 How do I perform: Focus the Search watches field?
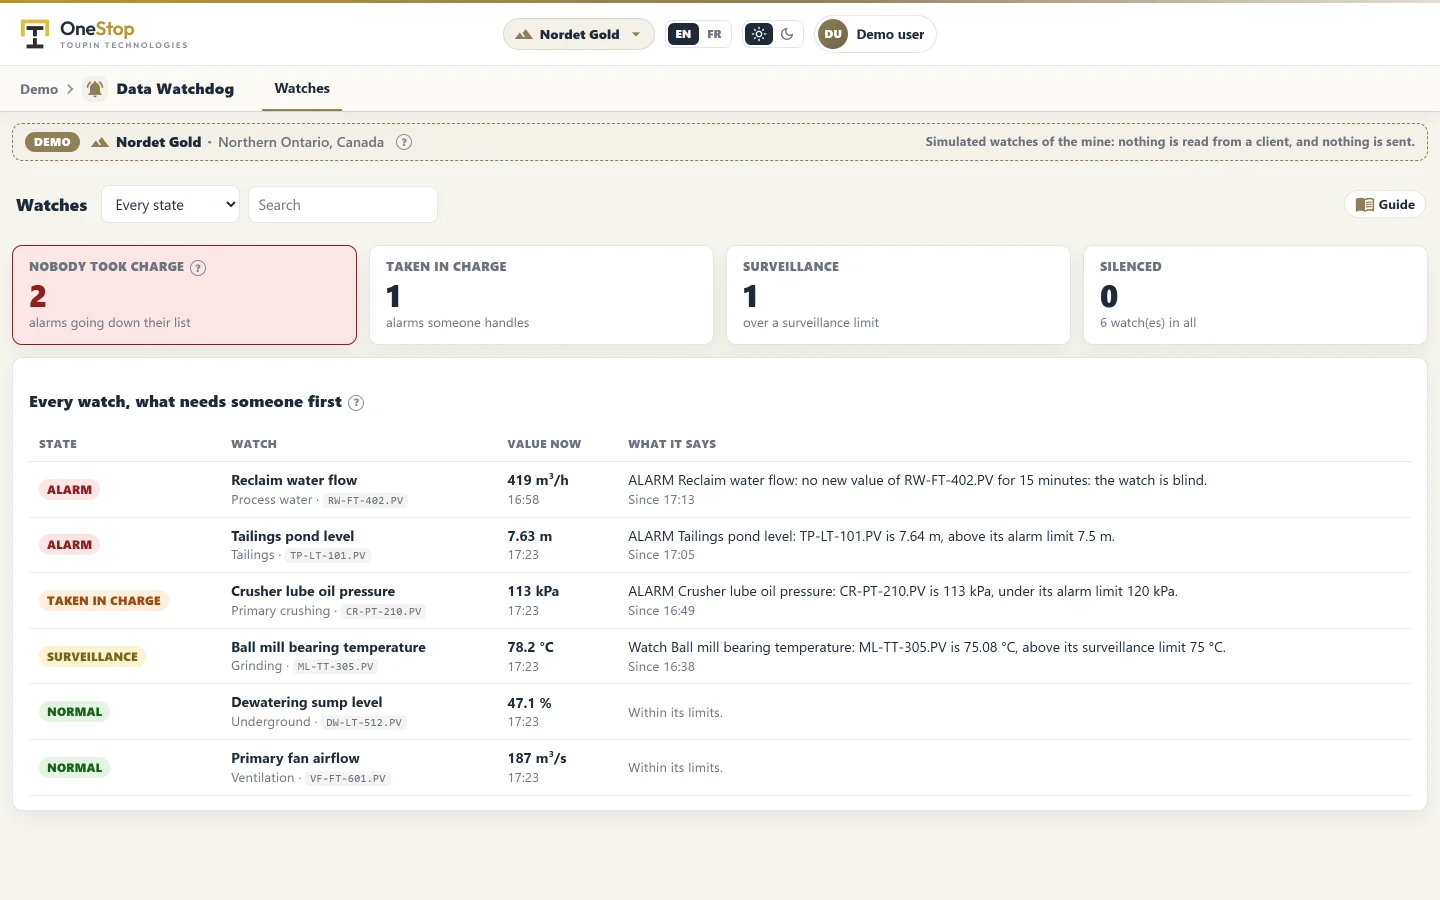342,205
